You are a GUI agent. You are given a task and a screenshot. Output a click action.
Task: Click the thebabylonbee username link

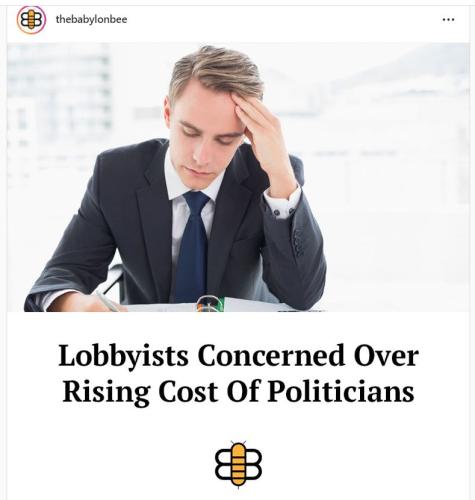91,19
